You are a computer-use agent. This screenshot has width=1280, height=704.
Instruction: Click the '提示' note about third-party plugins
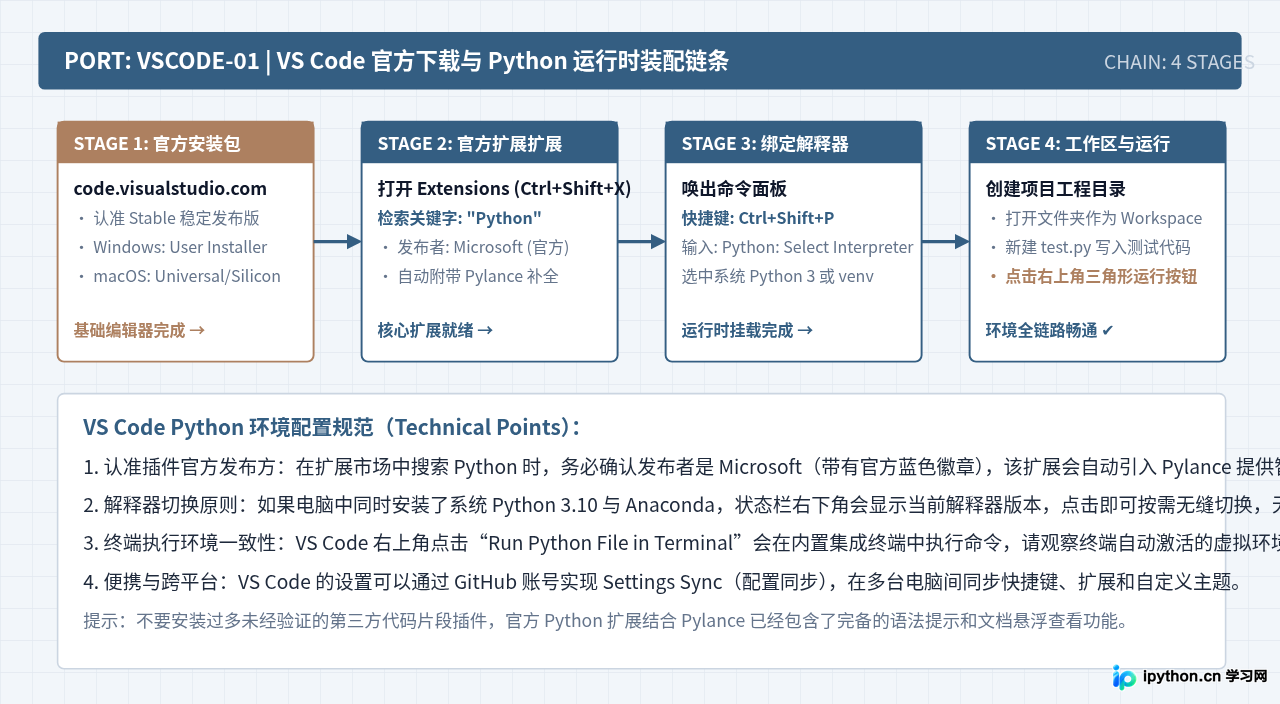[605, 621]
